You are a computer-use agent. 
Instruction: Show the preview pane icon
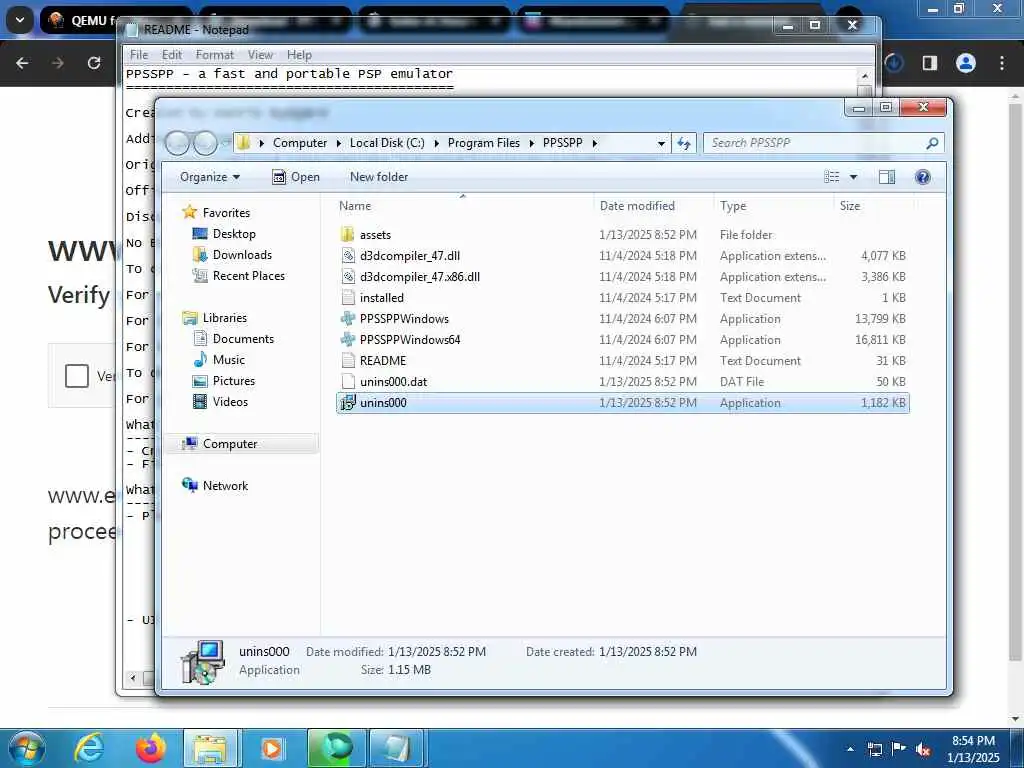(x=887, y=177)
